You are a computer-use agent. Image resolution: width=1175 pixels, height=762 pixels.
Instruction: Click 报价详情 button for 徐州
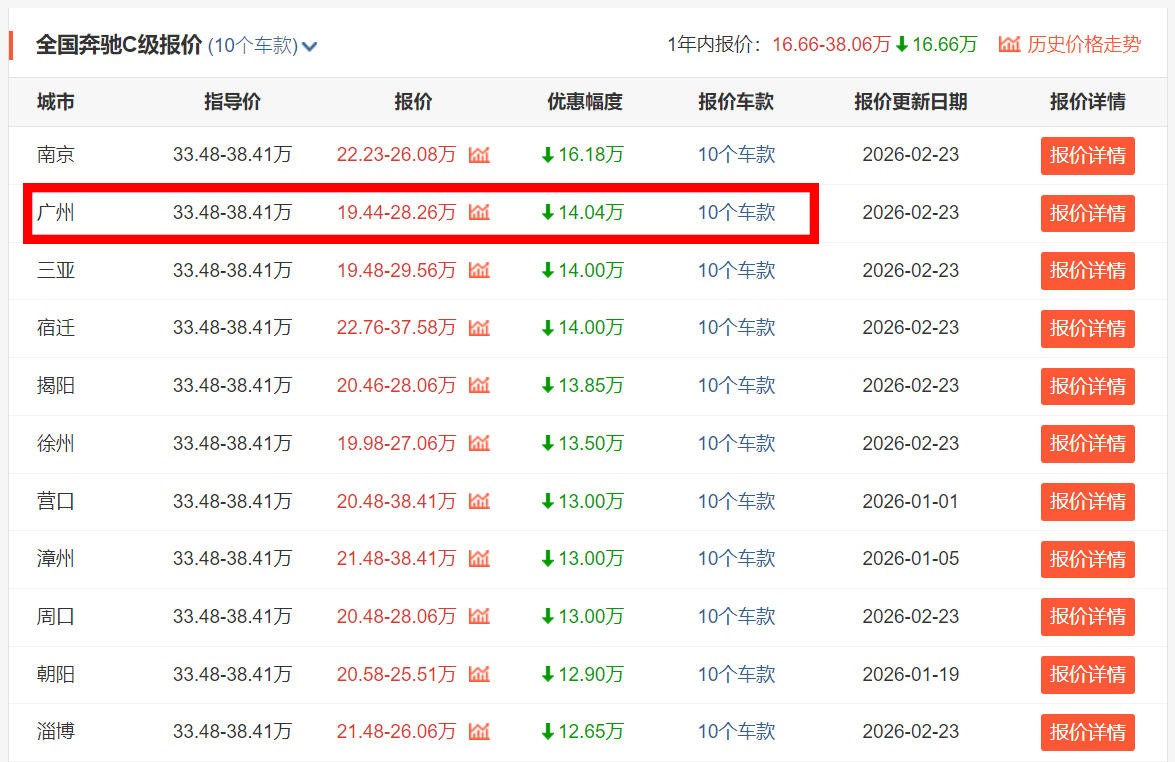[1087, 444]
